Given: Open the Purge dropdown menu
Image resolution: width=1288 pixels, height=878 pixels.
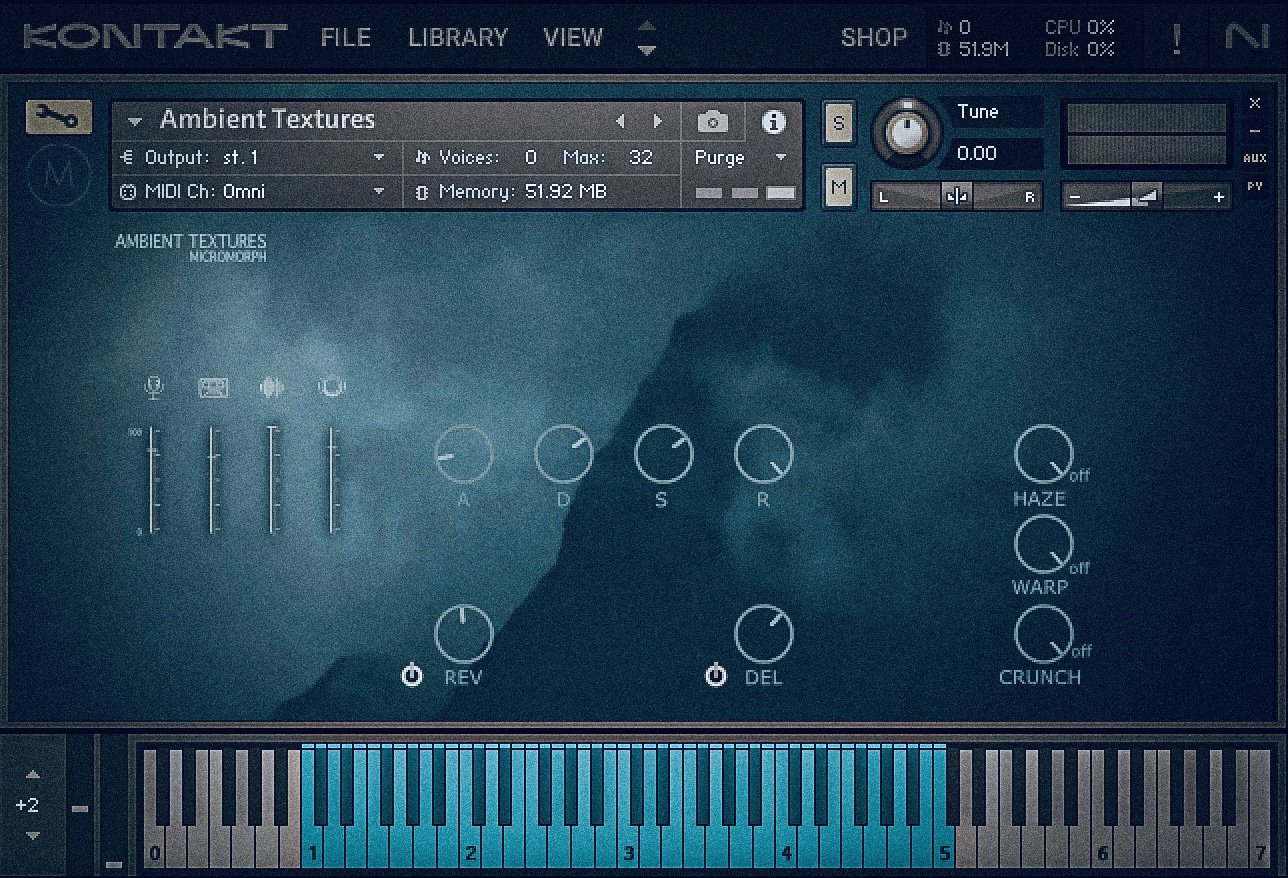Looking at the screenshot, I should (781, 158).
